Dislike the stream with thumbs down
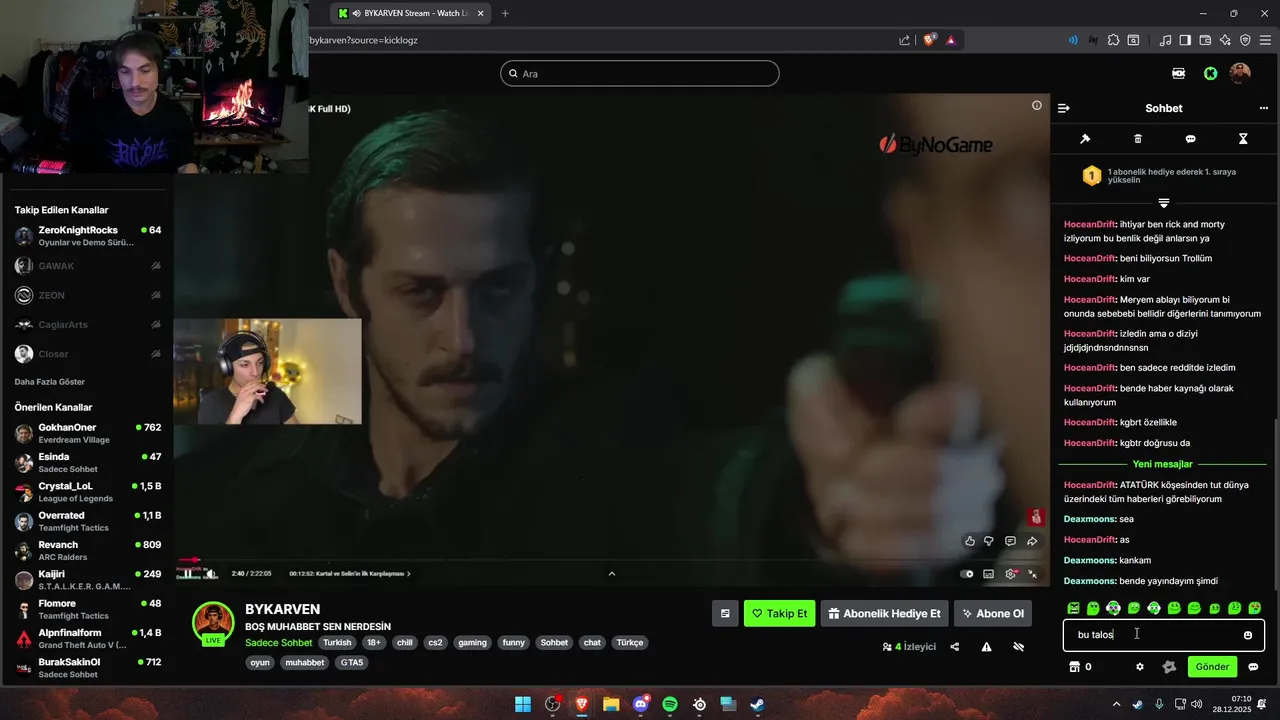The height and width of the screenshot is (720, 1280). (x=989, y=541)
